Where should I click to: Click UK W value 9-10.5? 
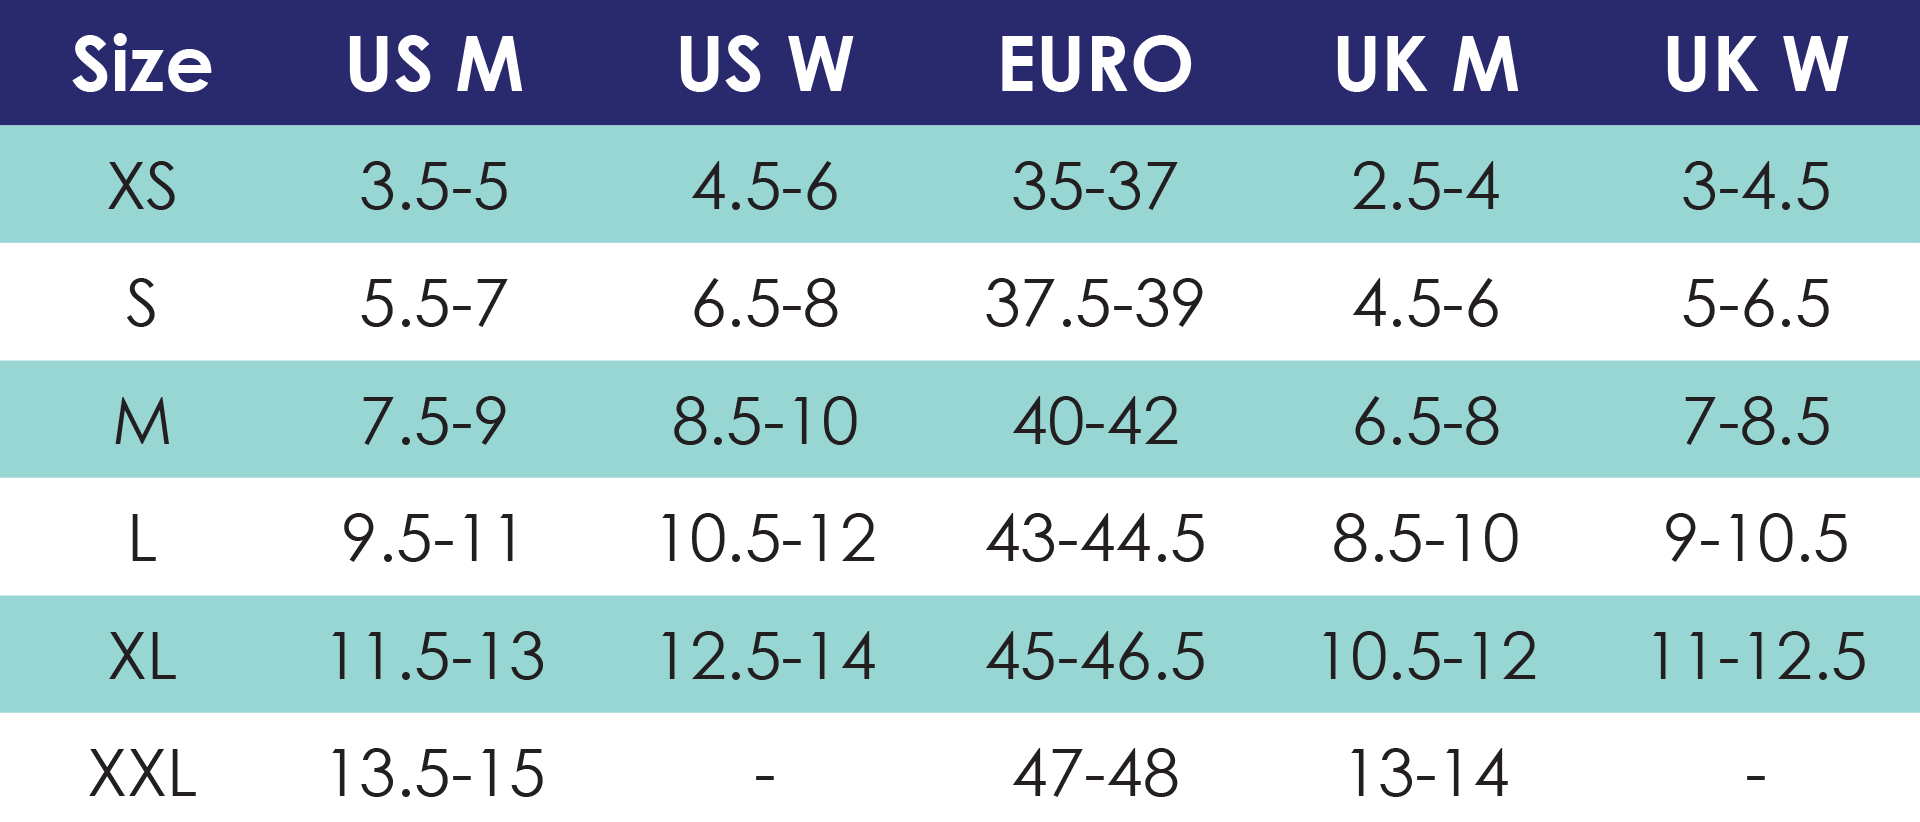[1756, 539]
